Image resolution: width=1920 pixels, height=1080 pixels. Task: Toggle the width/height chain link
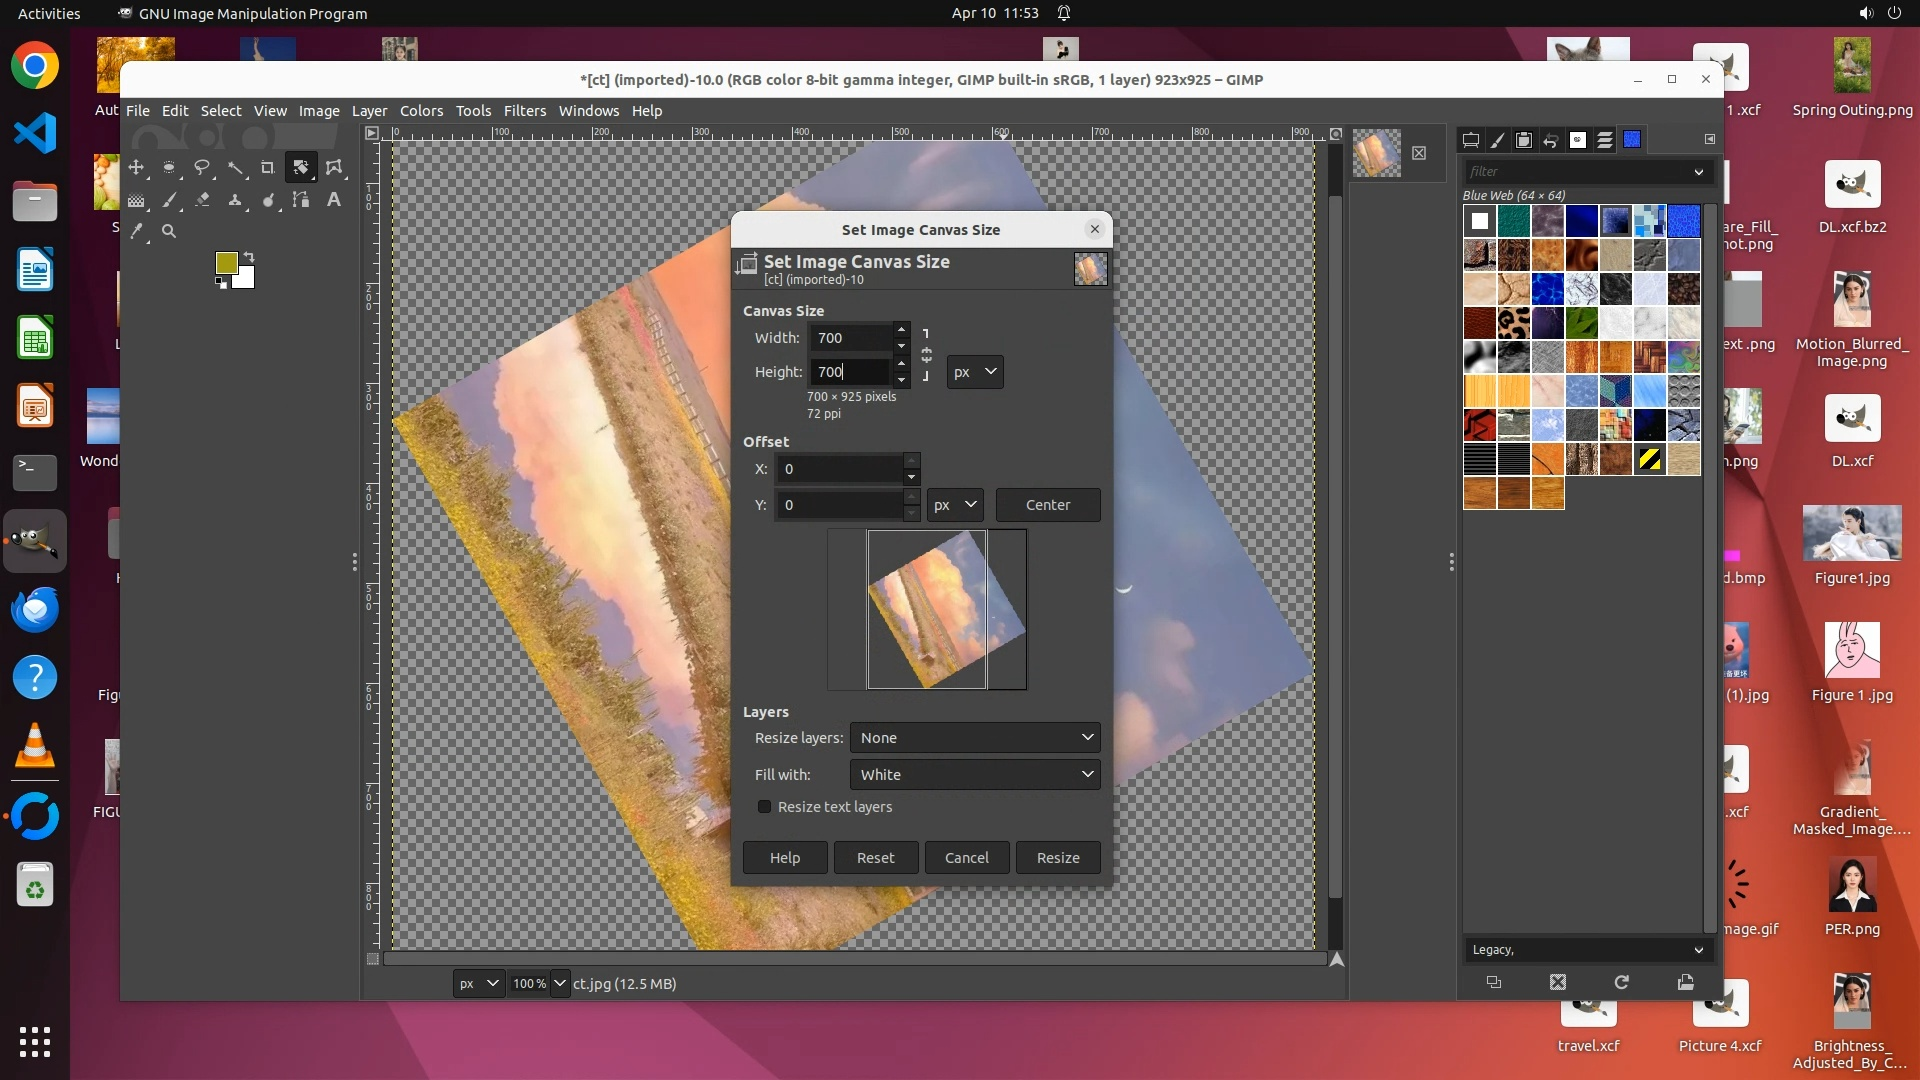926,355
